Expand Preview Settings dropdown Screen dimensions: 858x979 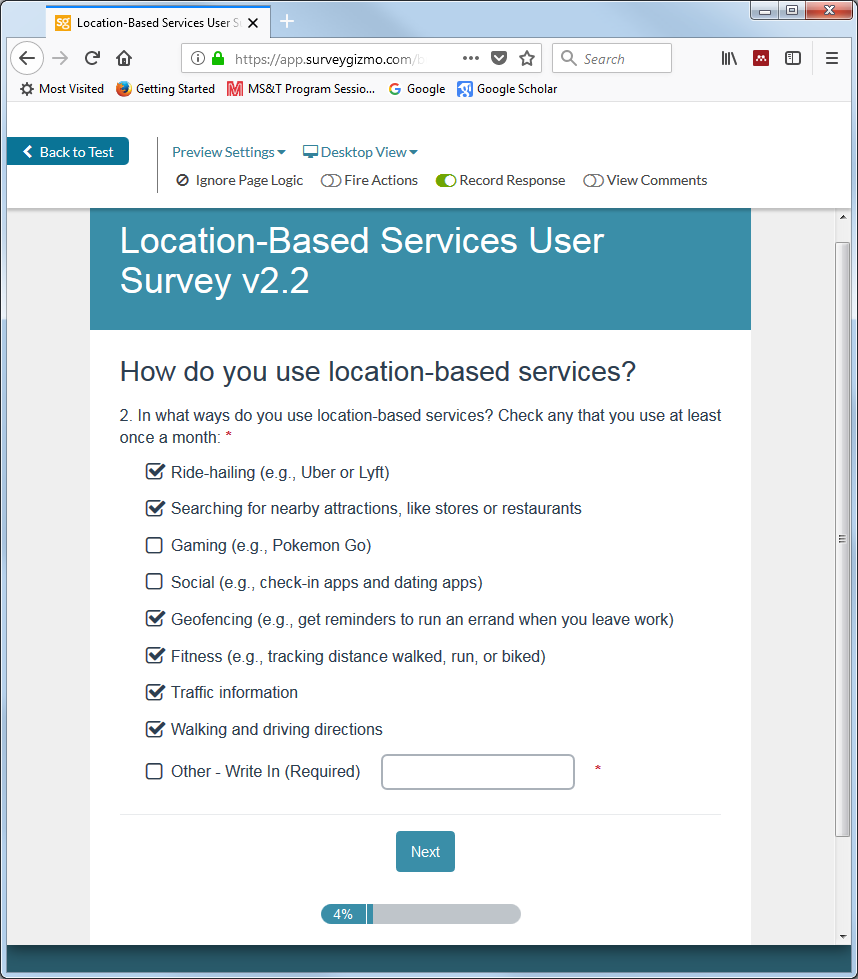[229, 152]
